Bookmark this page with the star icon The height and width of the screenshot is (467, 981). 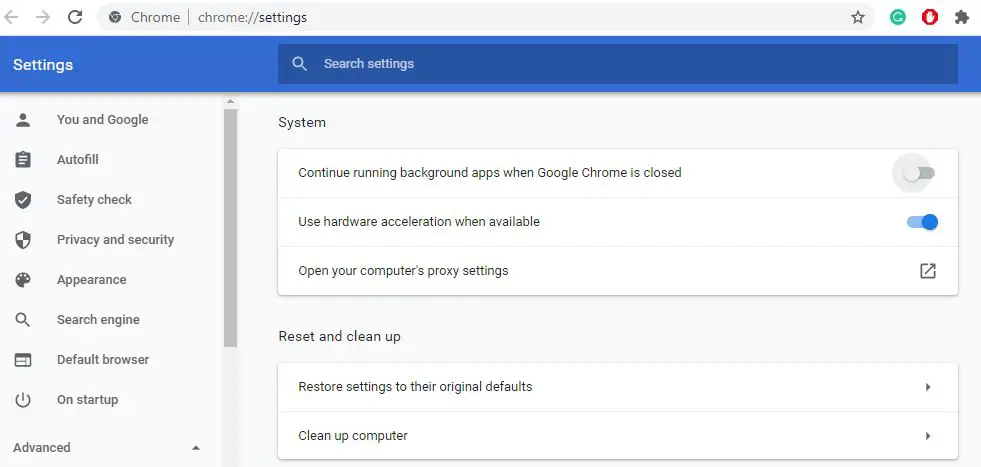(x=858, y=18)
